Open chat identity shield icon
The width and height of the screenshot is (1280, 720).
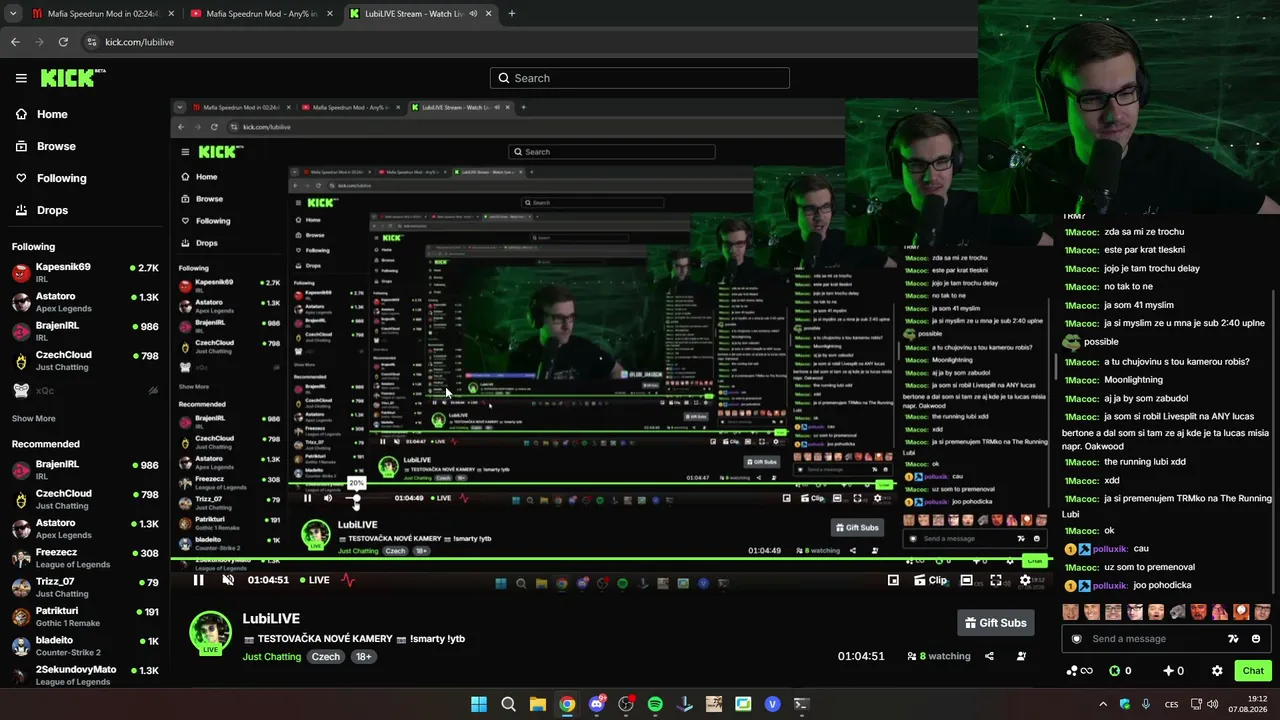(1076, 639)
